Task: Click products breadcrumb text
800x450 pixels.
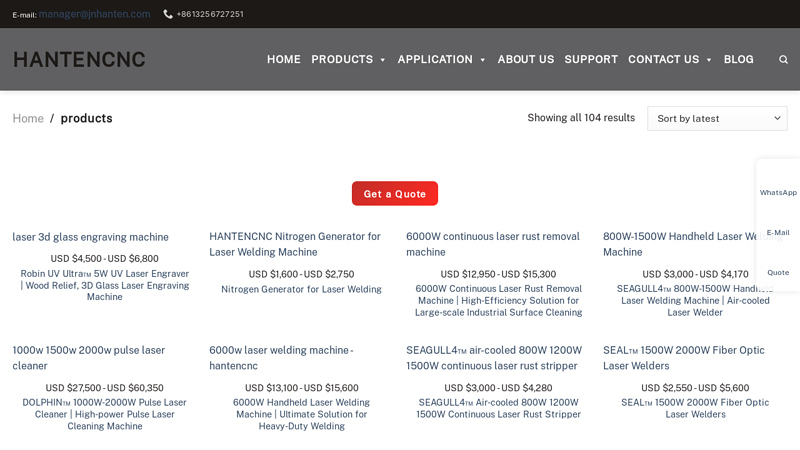Action: [86, 118]
